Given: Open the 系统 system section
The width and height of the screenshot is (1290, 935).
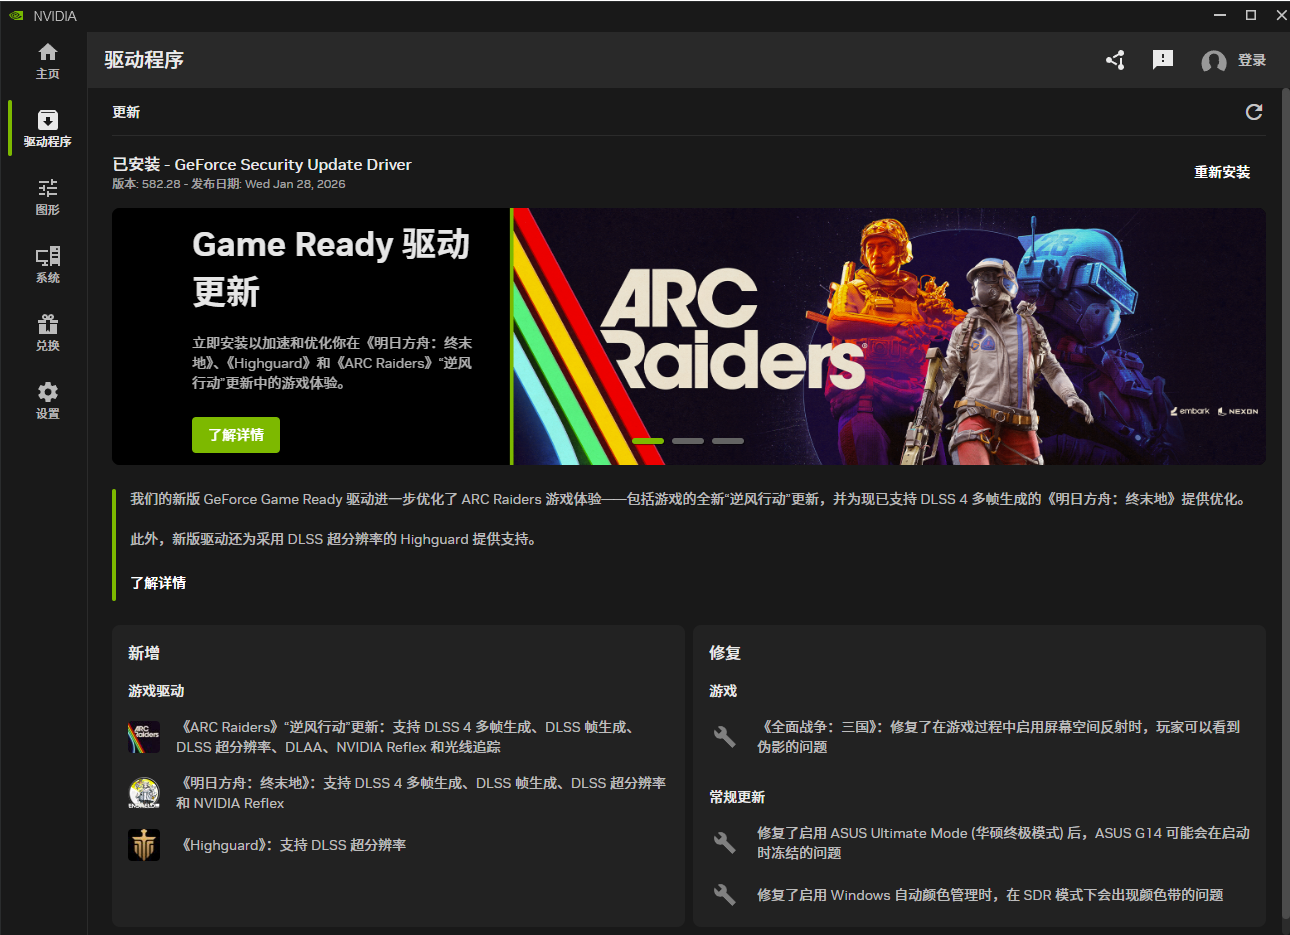Looking at the screenshot, I should point(47,265).
